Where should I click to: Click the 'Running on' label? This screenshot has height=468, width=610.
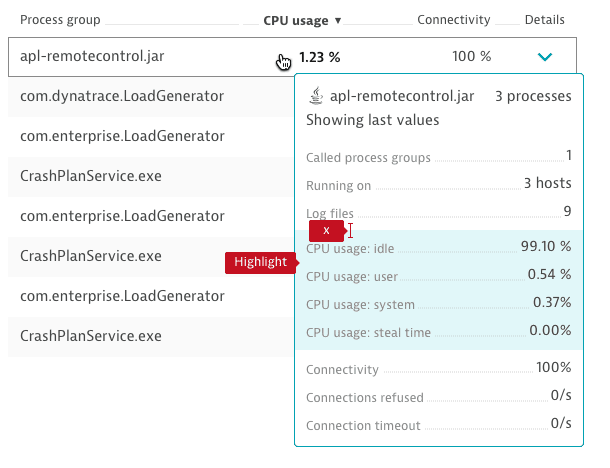pyautogui.click(x=338, y=186)
